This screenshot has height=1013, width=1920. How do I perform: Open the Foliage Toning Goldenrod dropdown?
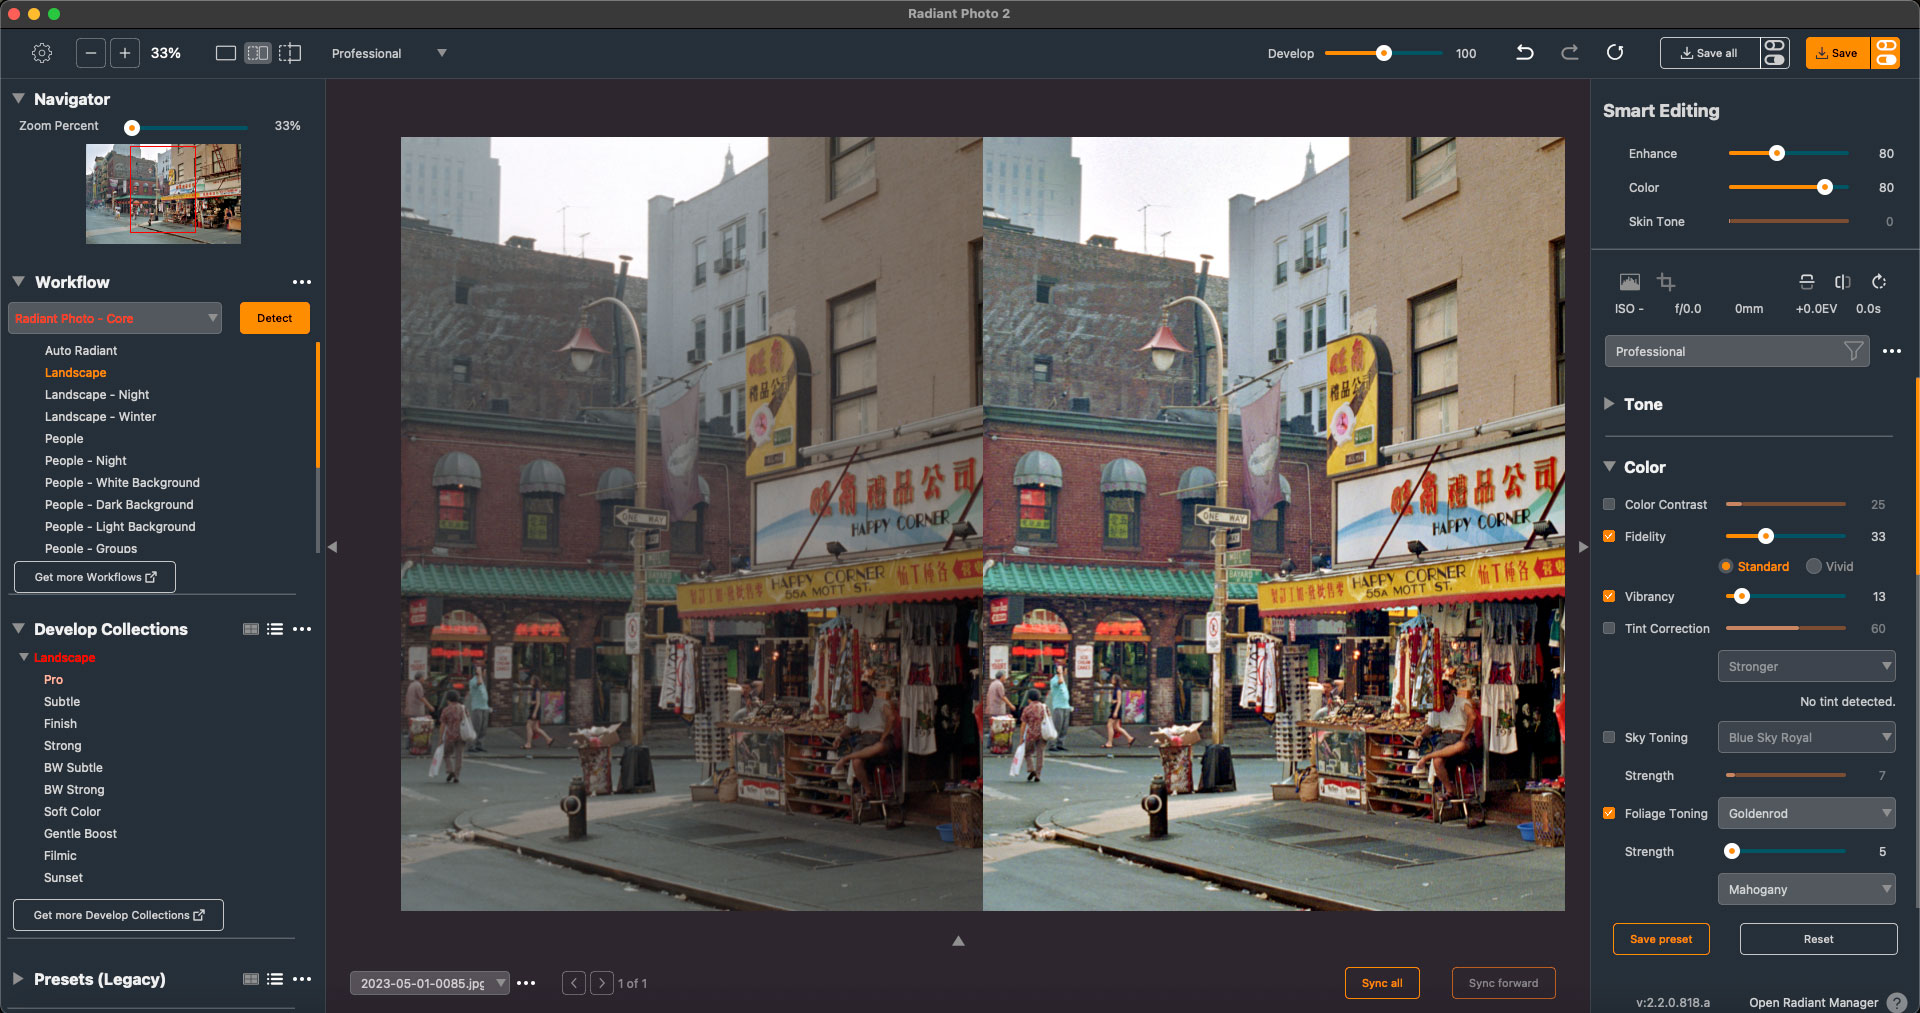(1806, 814)
